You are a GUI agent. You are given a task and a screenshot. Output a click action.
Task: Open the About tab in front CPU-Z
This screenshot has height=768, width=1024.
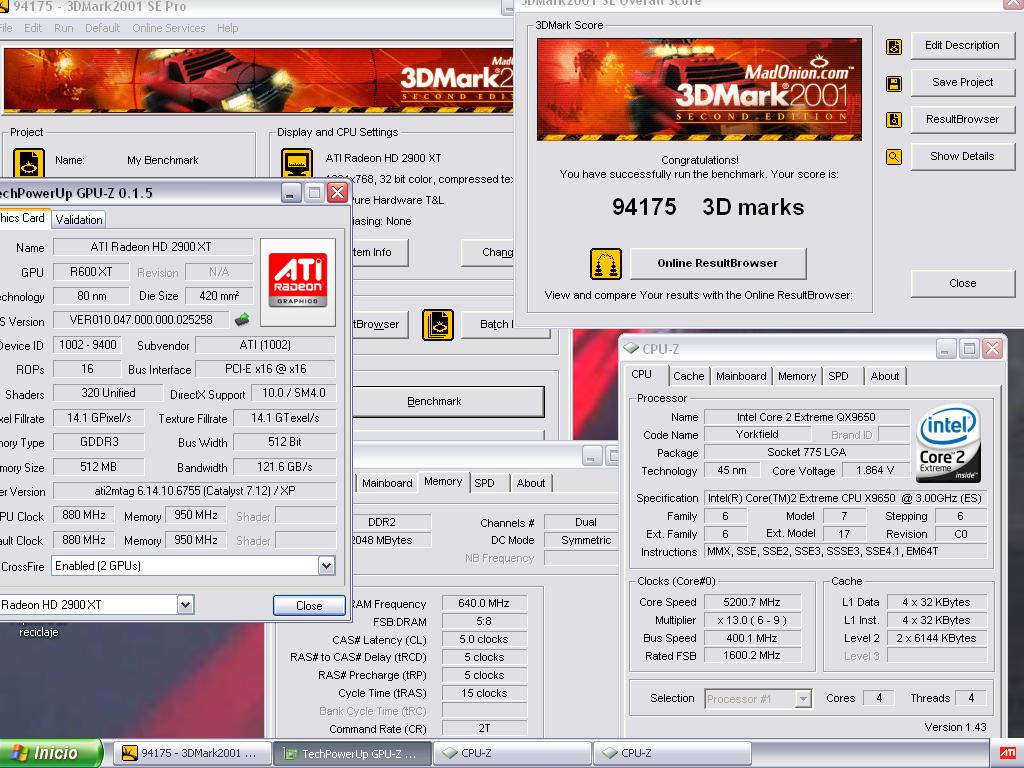coord(884,376)
